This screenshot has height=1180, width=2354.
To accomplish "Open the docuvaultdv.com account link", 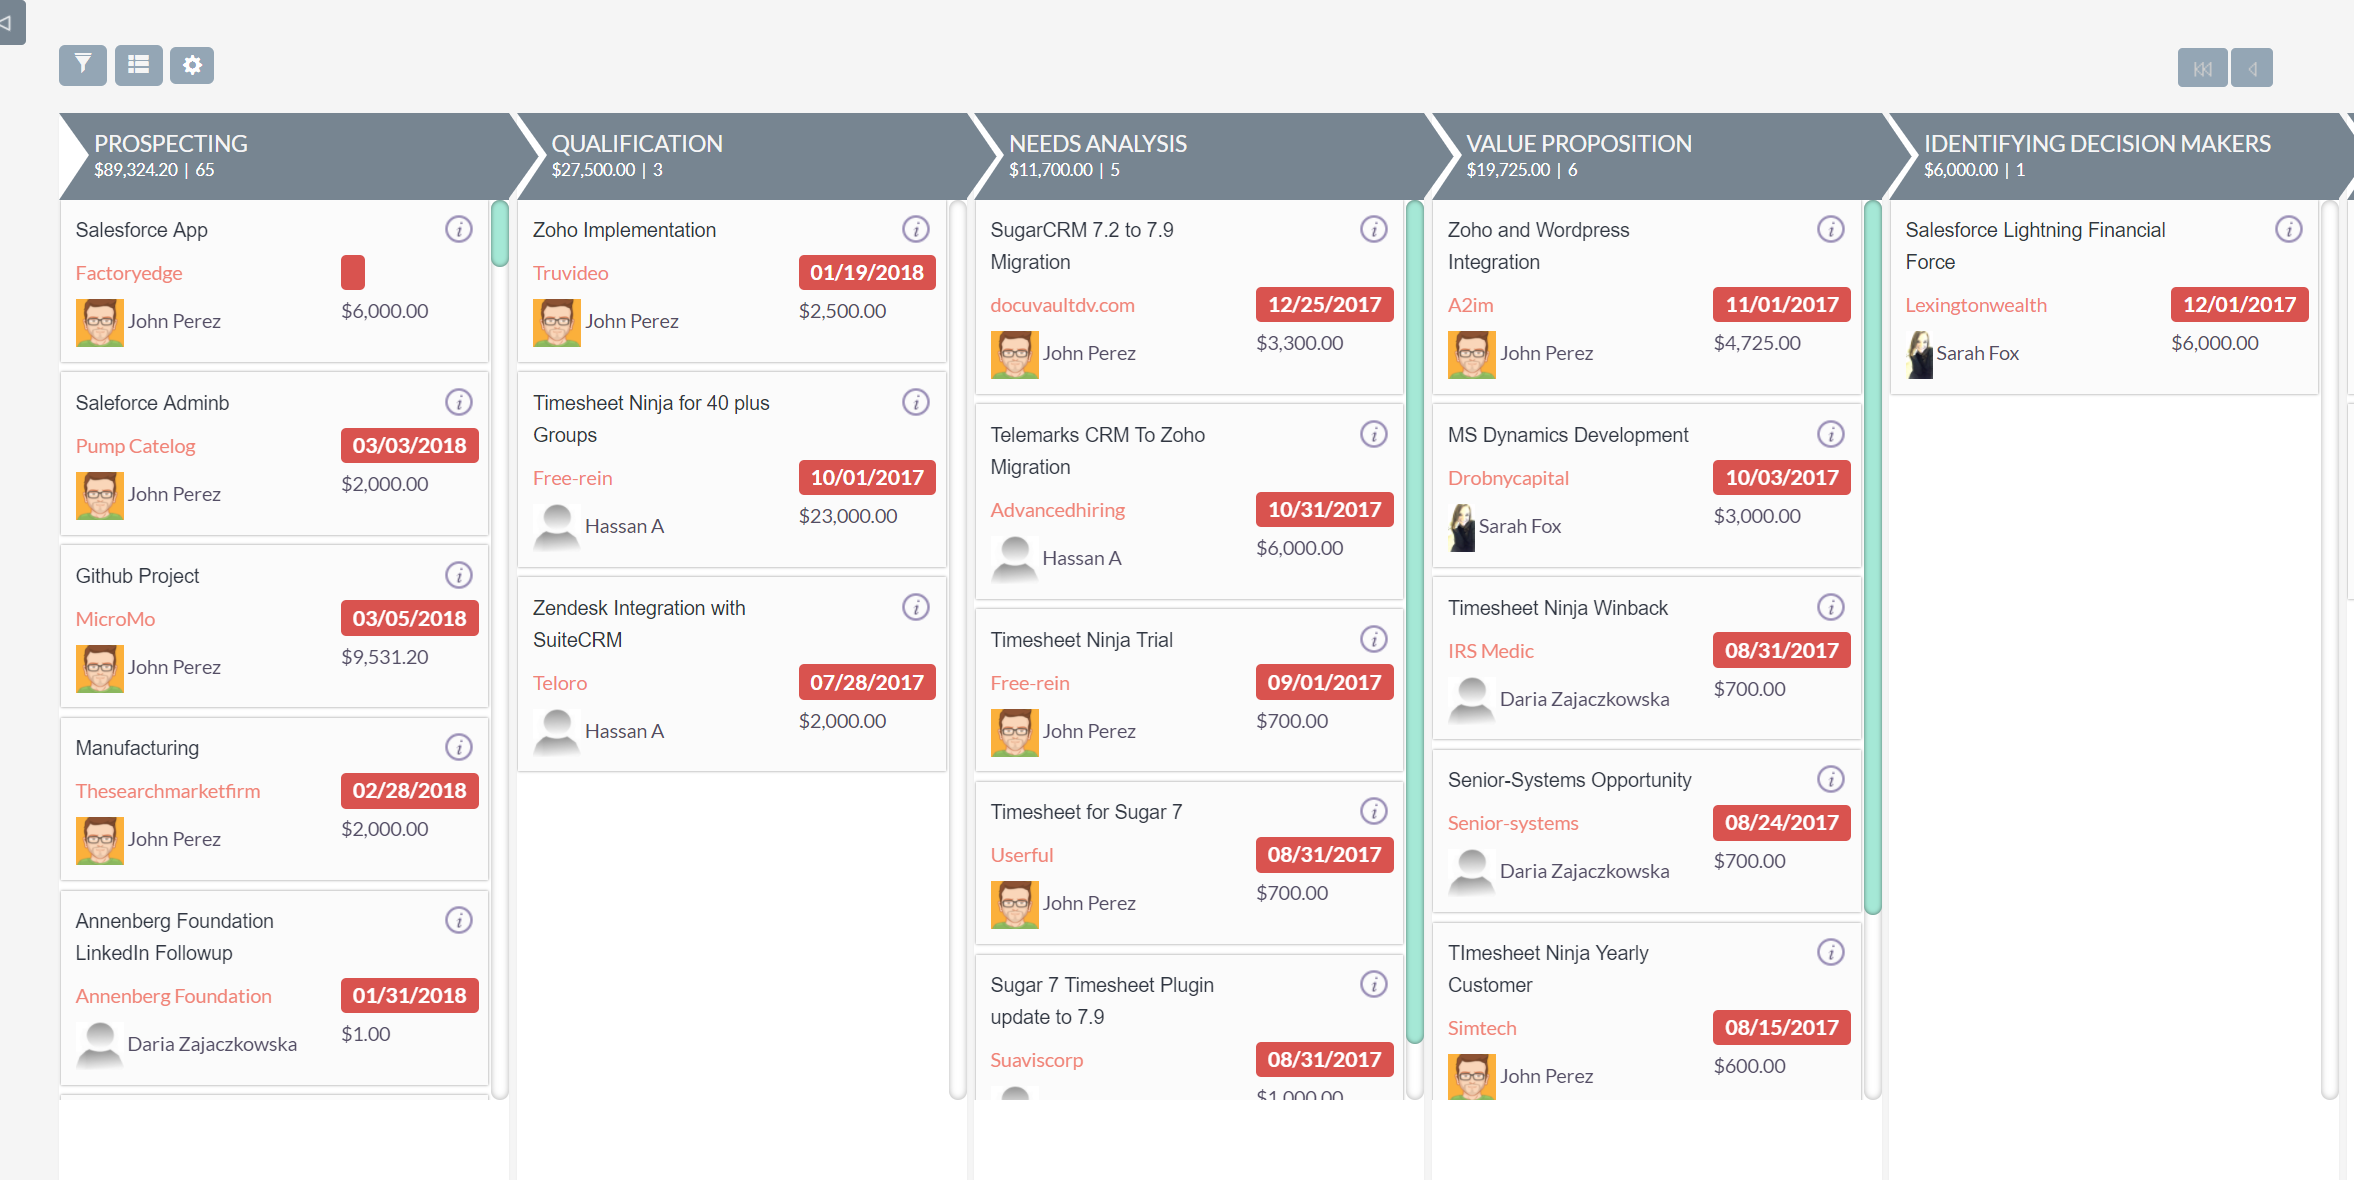I will pos(1062,305).
